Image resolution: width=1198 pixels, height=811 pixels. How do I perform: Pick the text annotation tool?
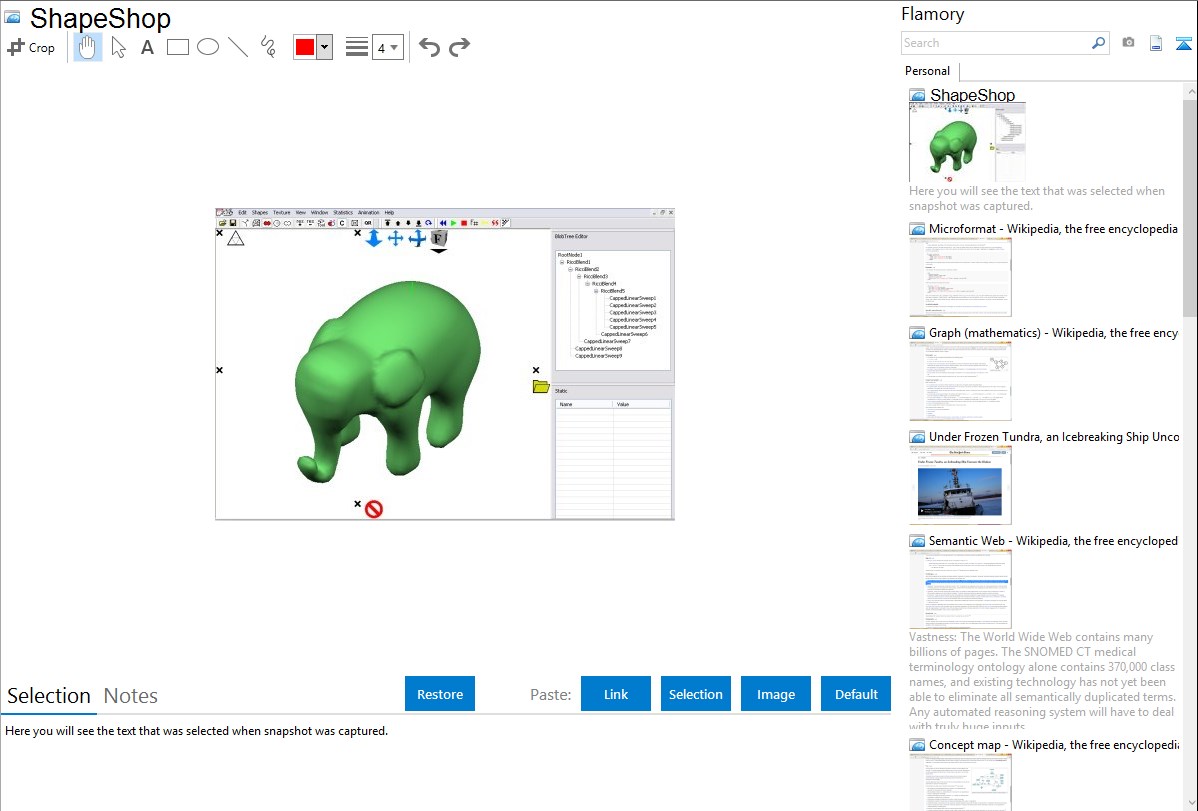click(x=147, y=47)
